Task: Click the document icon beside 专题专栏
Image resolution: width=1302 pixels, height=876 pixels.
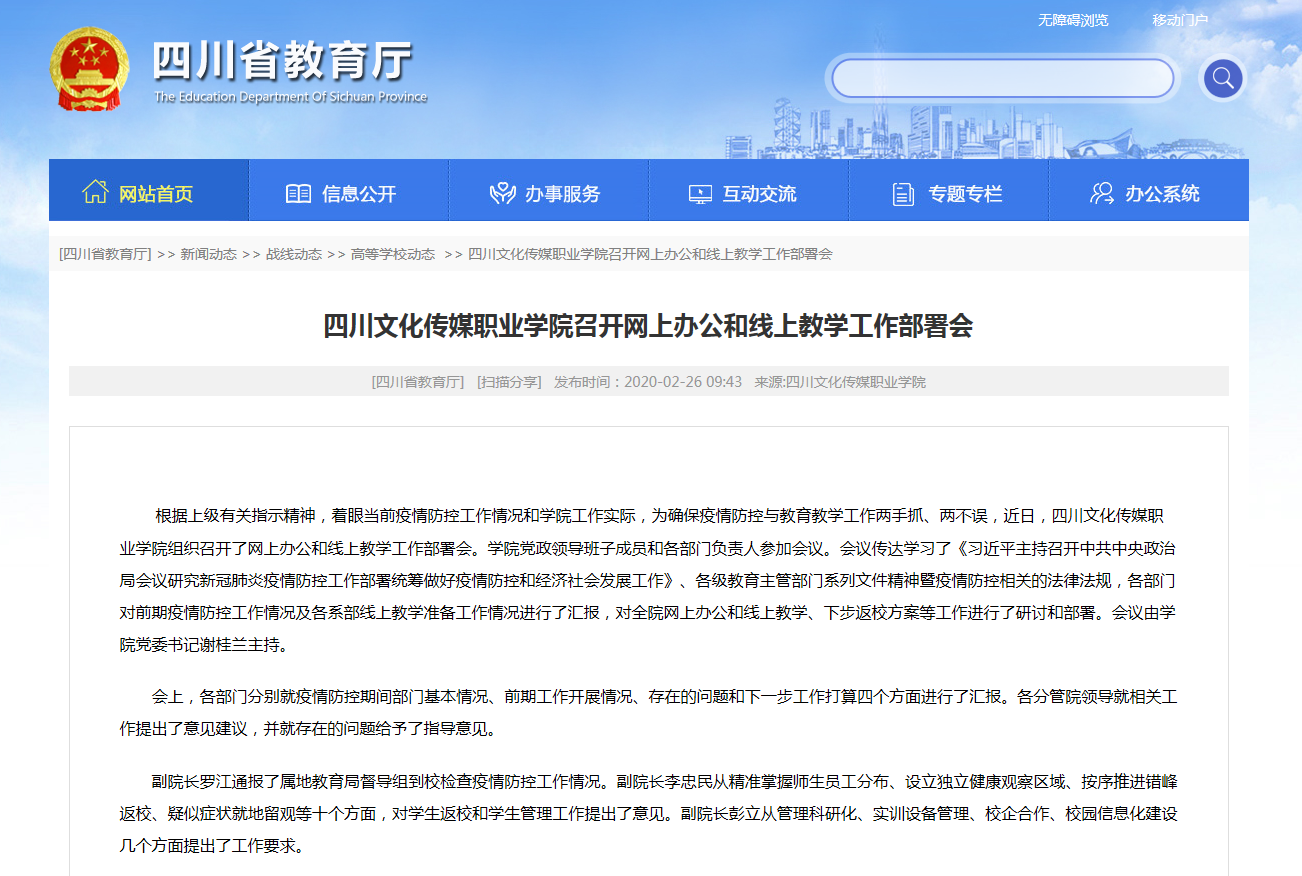Action: click(x=903, y=194)
